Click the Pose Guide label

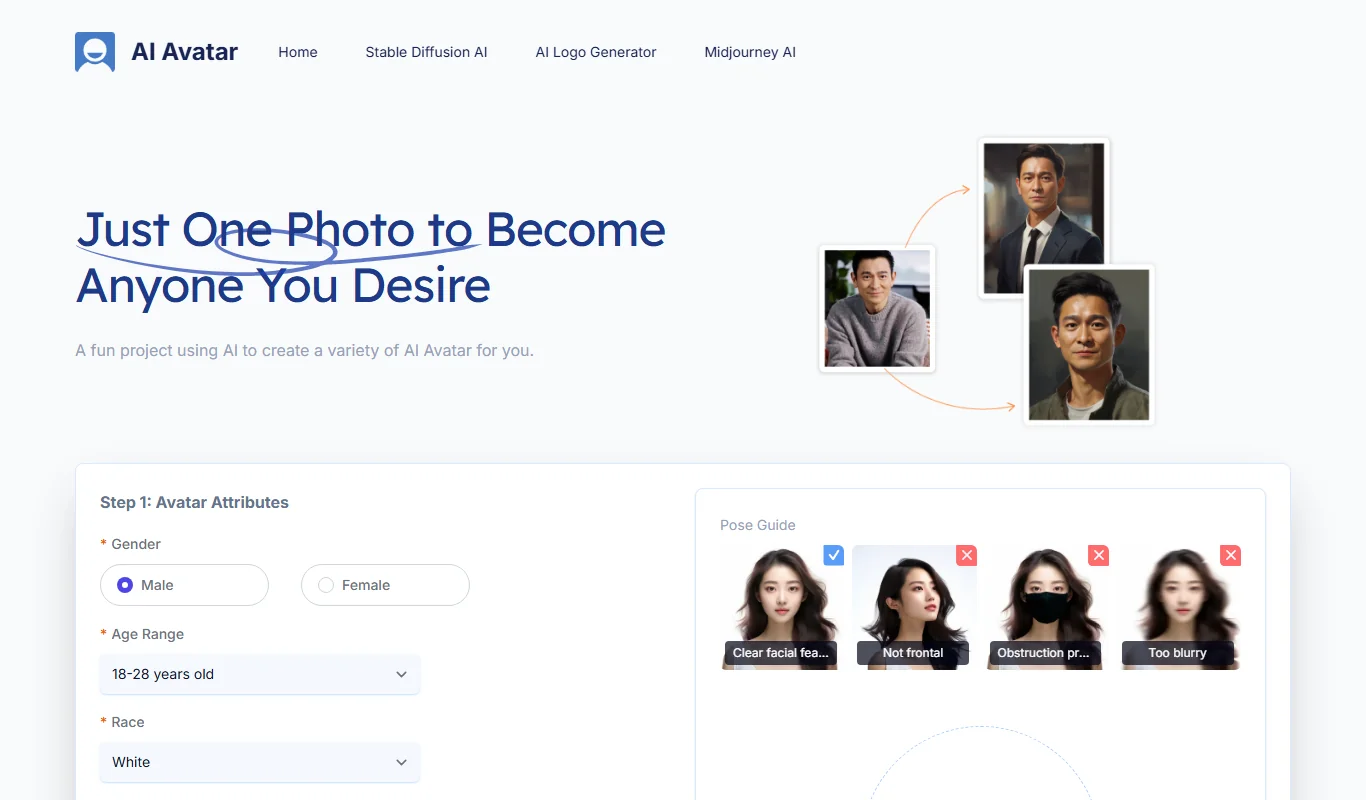coord(758,525)
